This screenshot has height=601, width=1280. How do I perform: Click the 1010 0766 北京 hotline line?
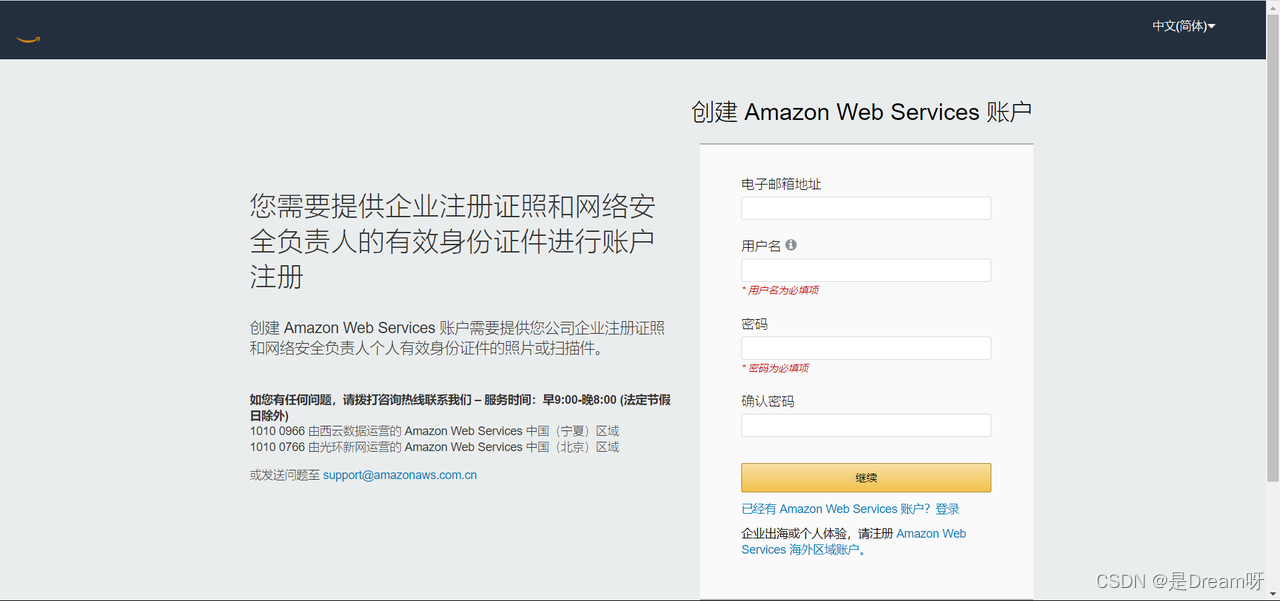[434, 447]
